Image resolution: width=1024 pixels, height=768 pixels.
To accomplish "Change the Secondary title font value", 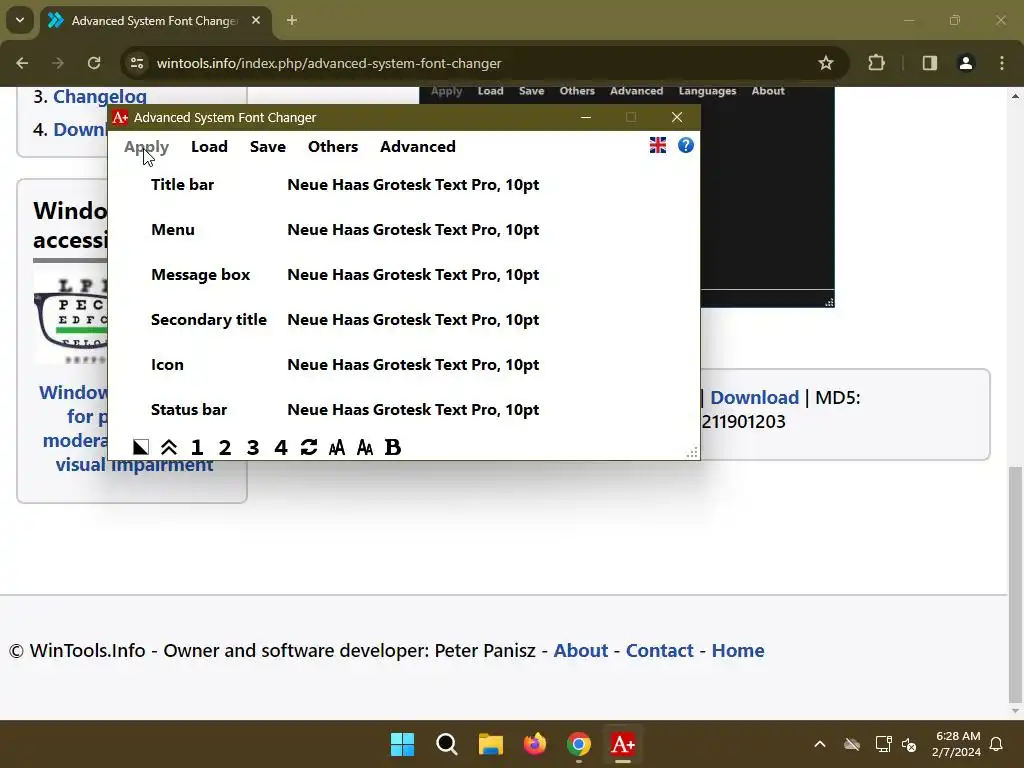I will pyautogui.click(x=413, y=320).
